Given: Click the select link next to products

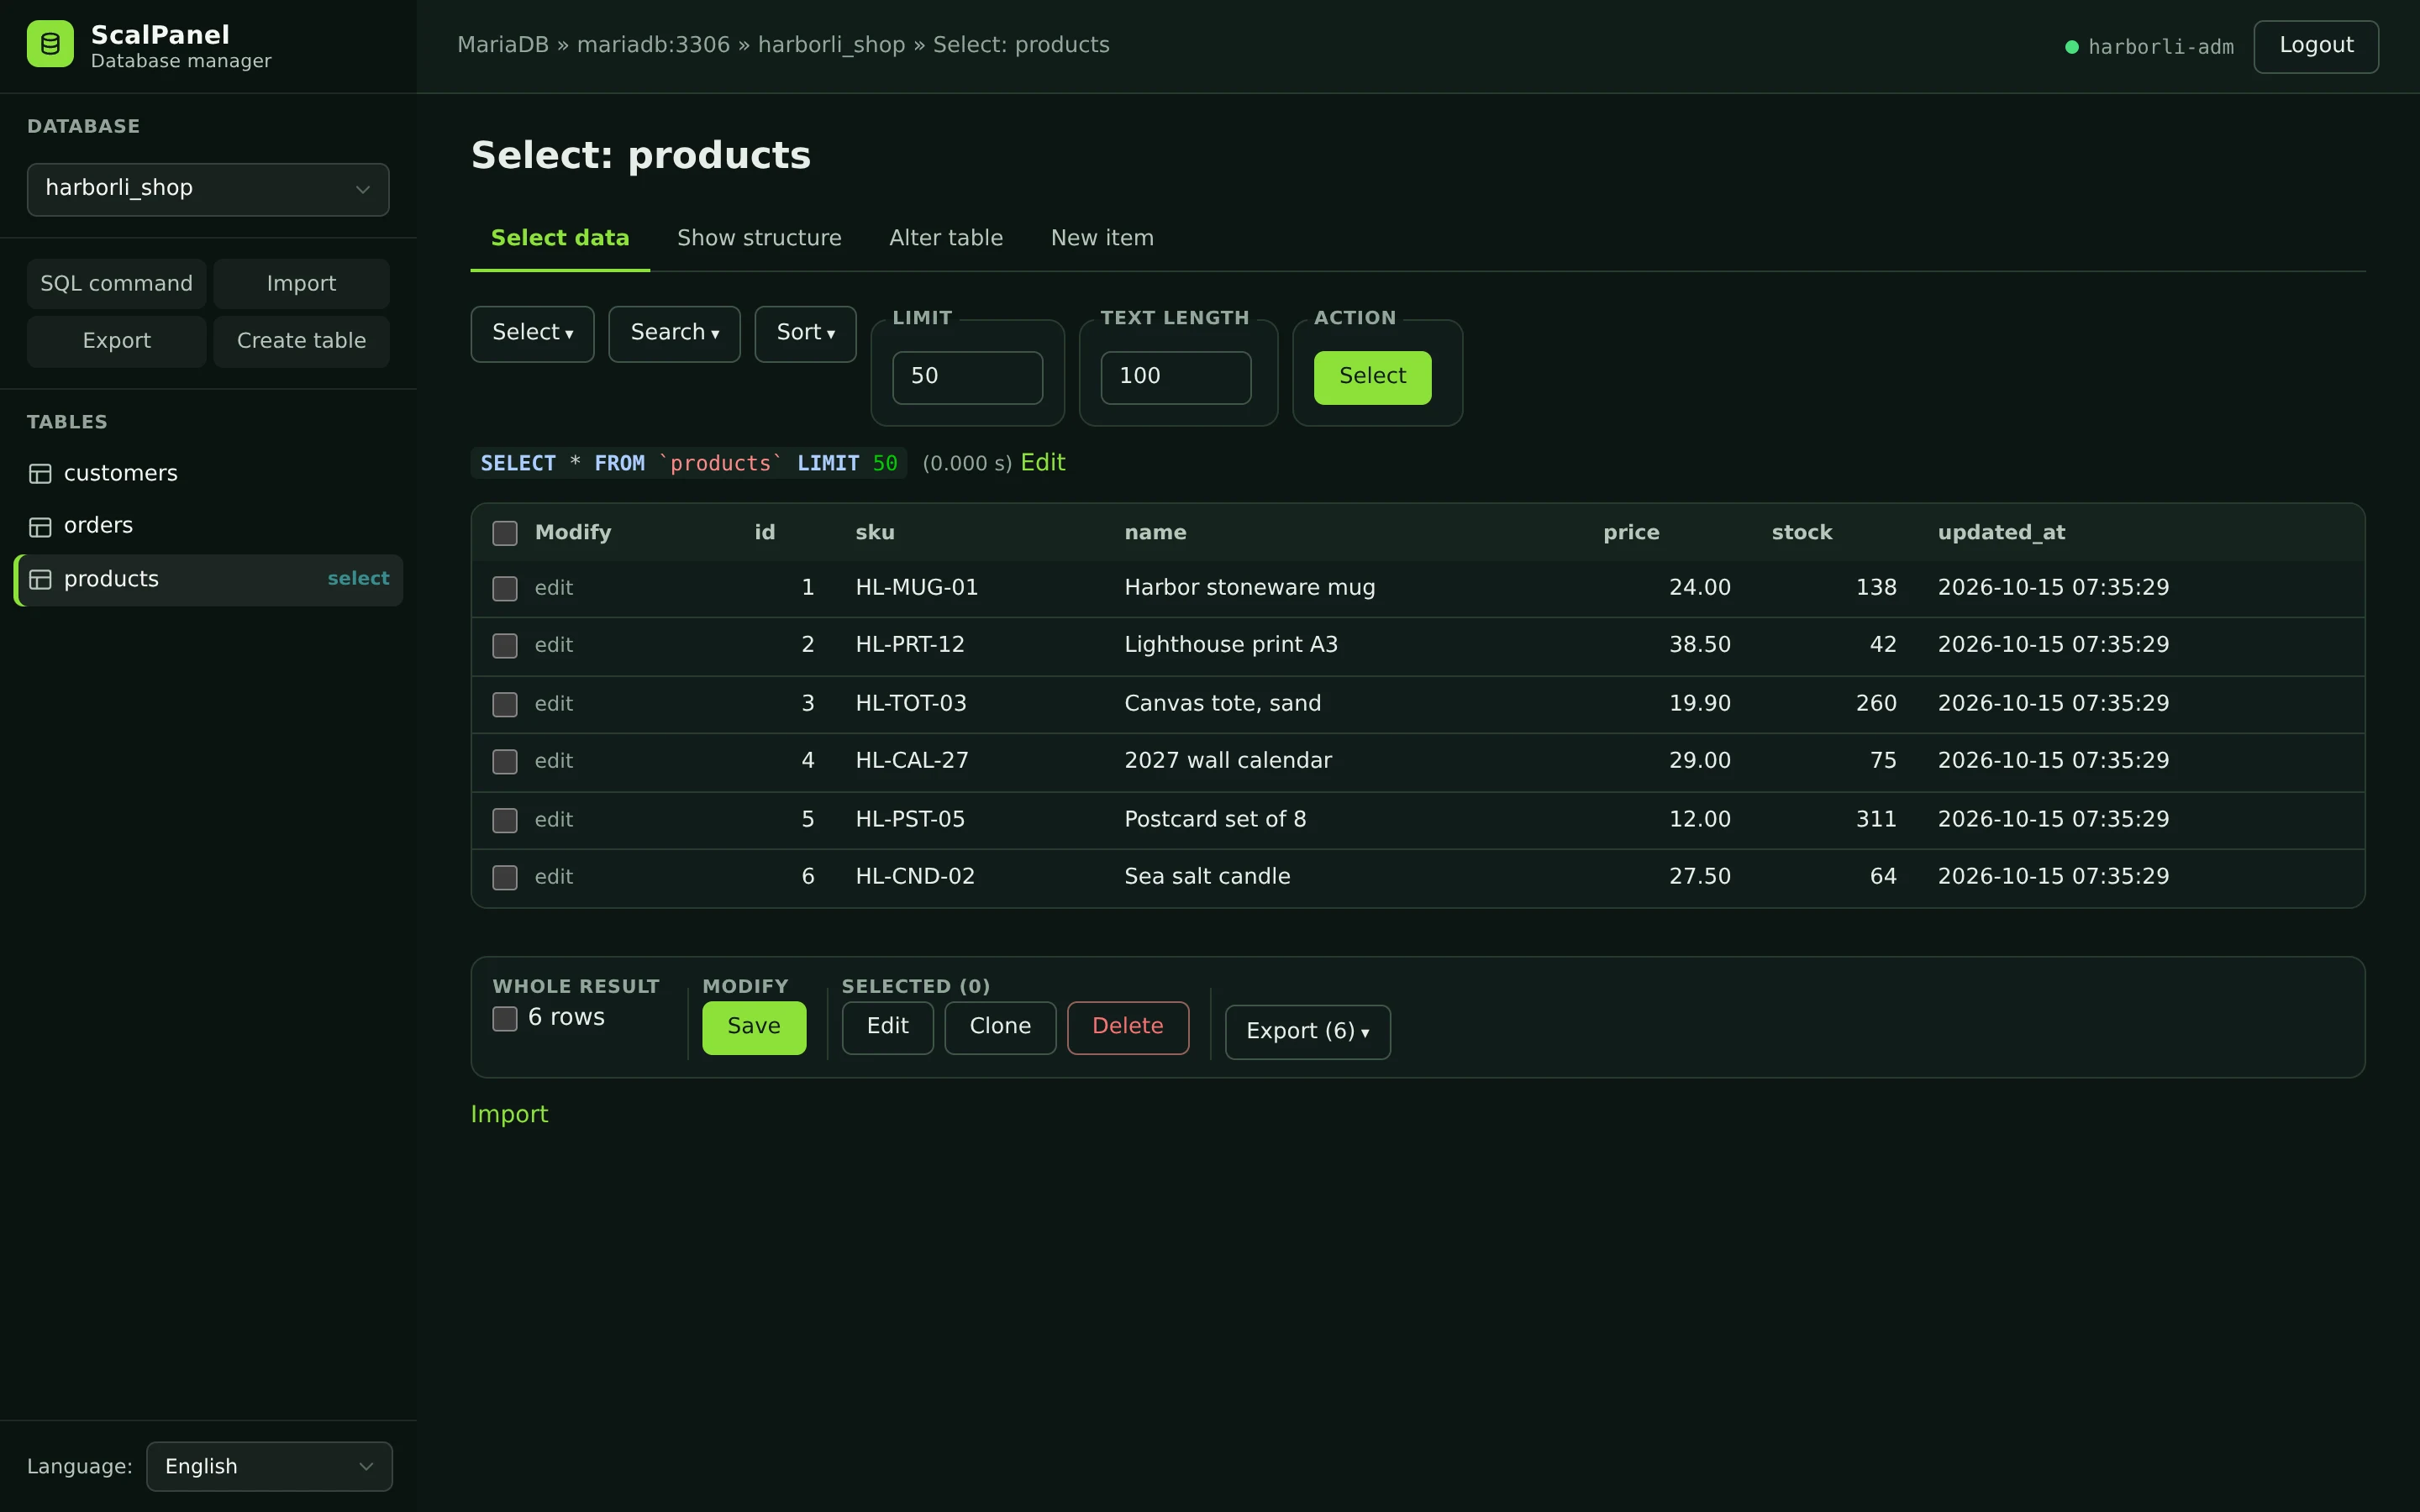Looking at the screenshot, I should click(x=358, y=579).
